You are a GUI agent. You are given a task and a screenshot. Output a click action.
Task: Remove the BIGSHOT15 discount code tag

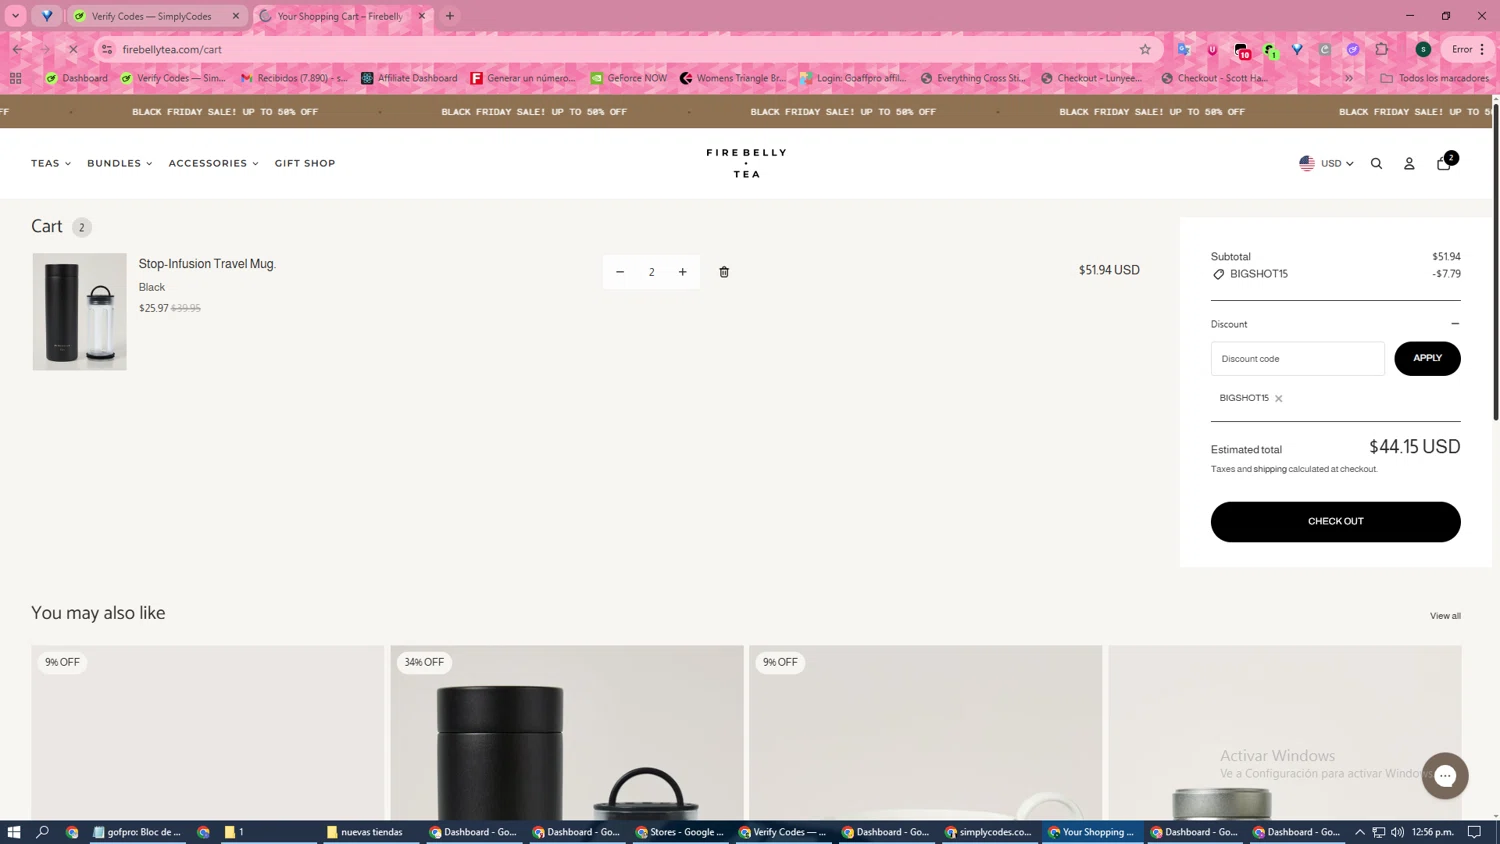pos(1279,399)
